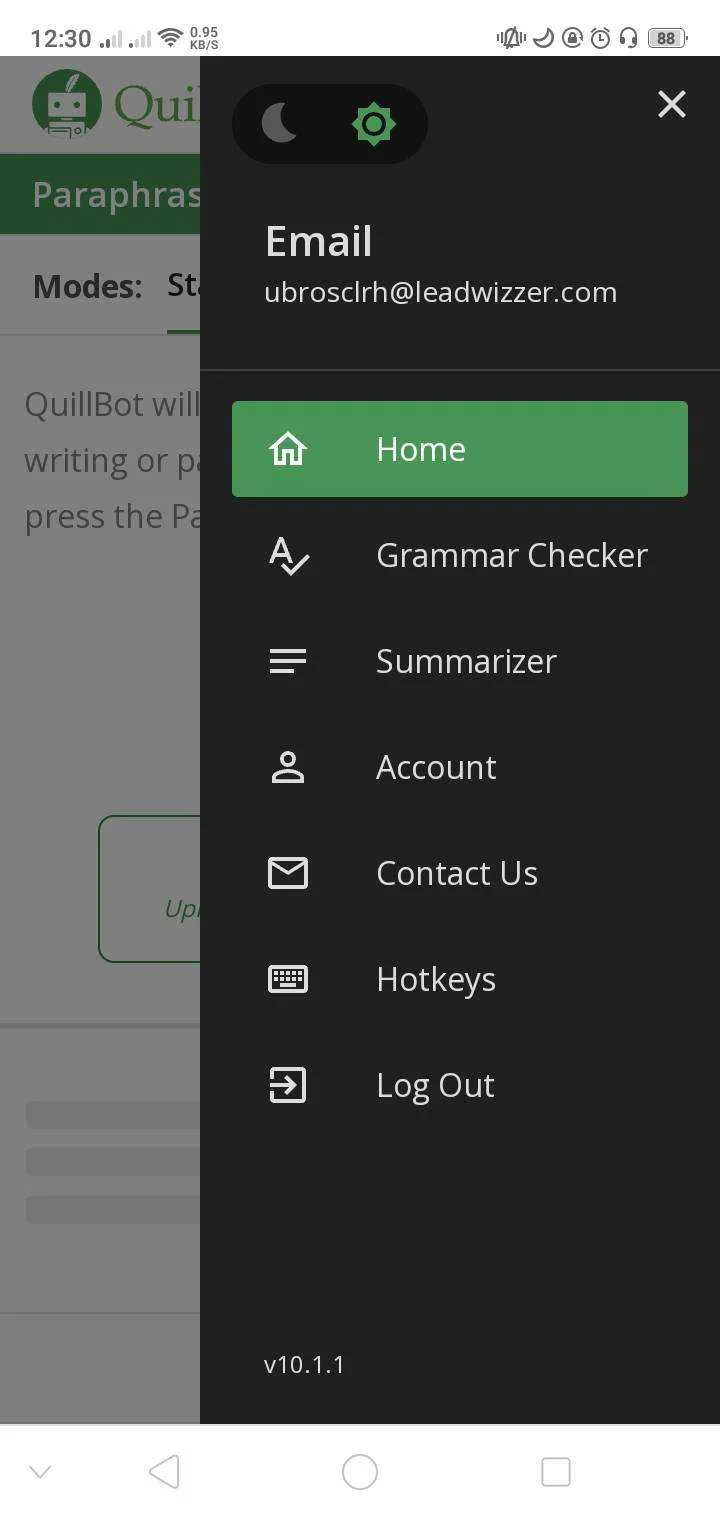The image size is (720, 1520).
Task: Click the QuillBot robot logo
Action: (67, 103)
